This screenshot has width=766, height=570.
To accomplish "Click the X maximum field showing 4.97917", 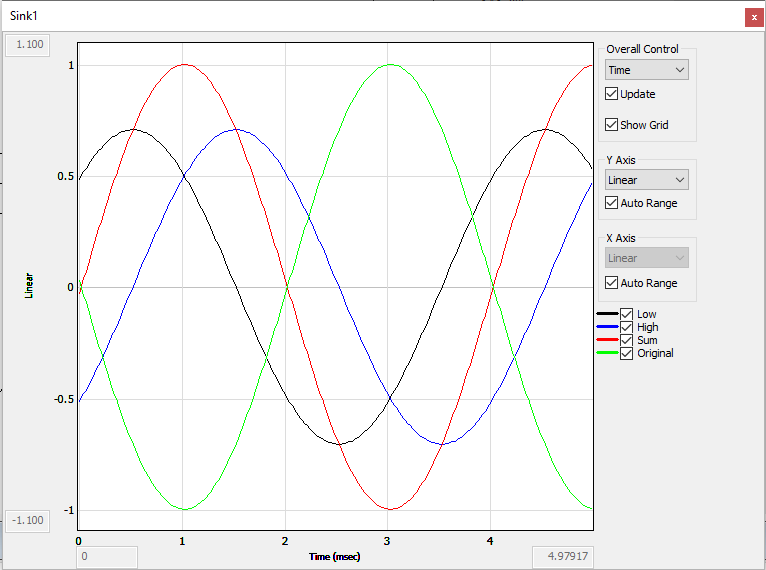I will [x=561, y=556].
